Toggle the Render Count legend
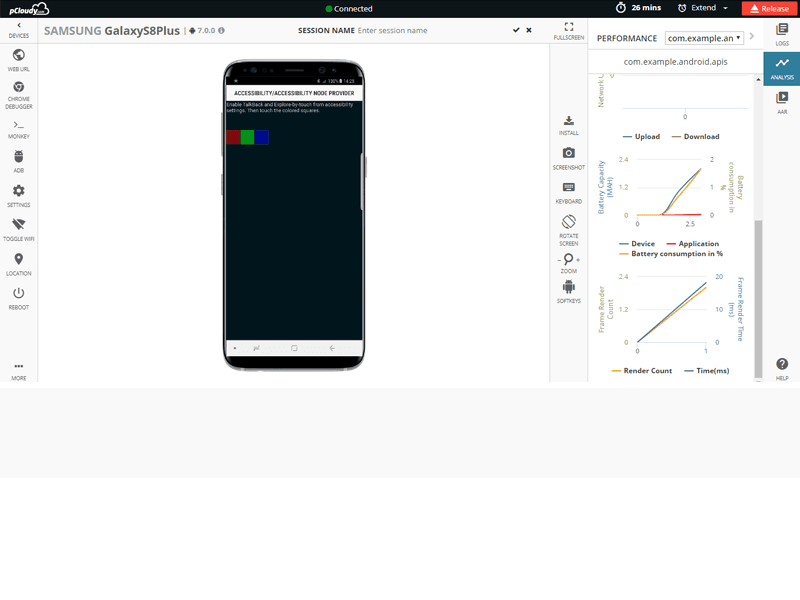 642,371
